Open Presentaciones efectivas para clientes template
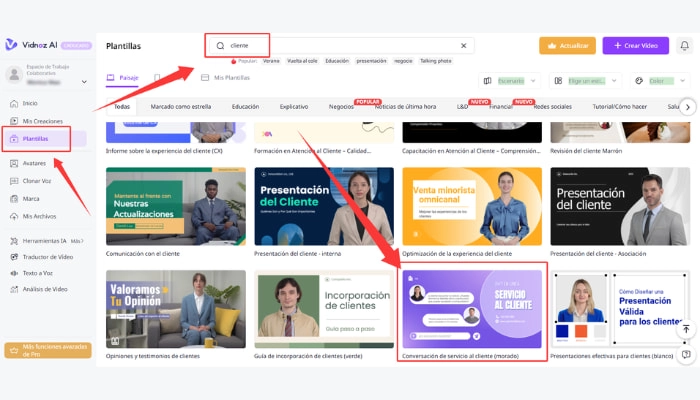Screen dimensions: 700x400 point(620,309)
